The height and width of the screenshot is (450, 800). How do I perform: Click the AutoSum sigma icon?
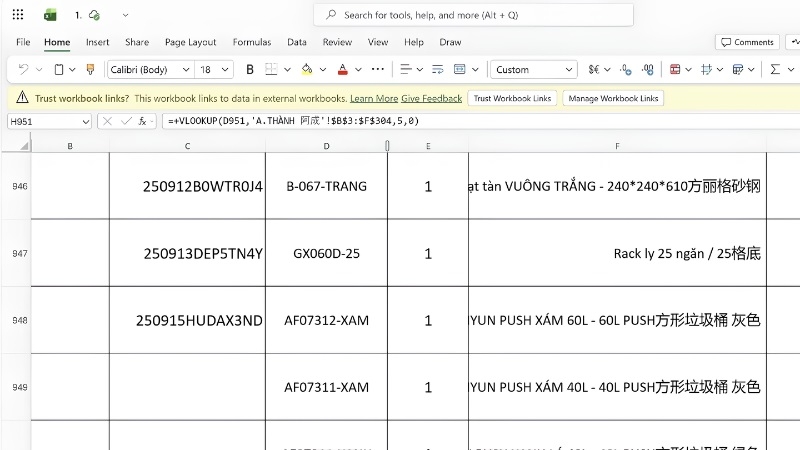[x=775, y=69]
